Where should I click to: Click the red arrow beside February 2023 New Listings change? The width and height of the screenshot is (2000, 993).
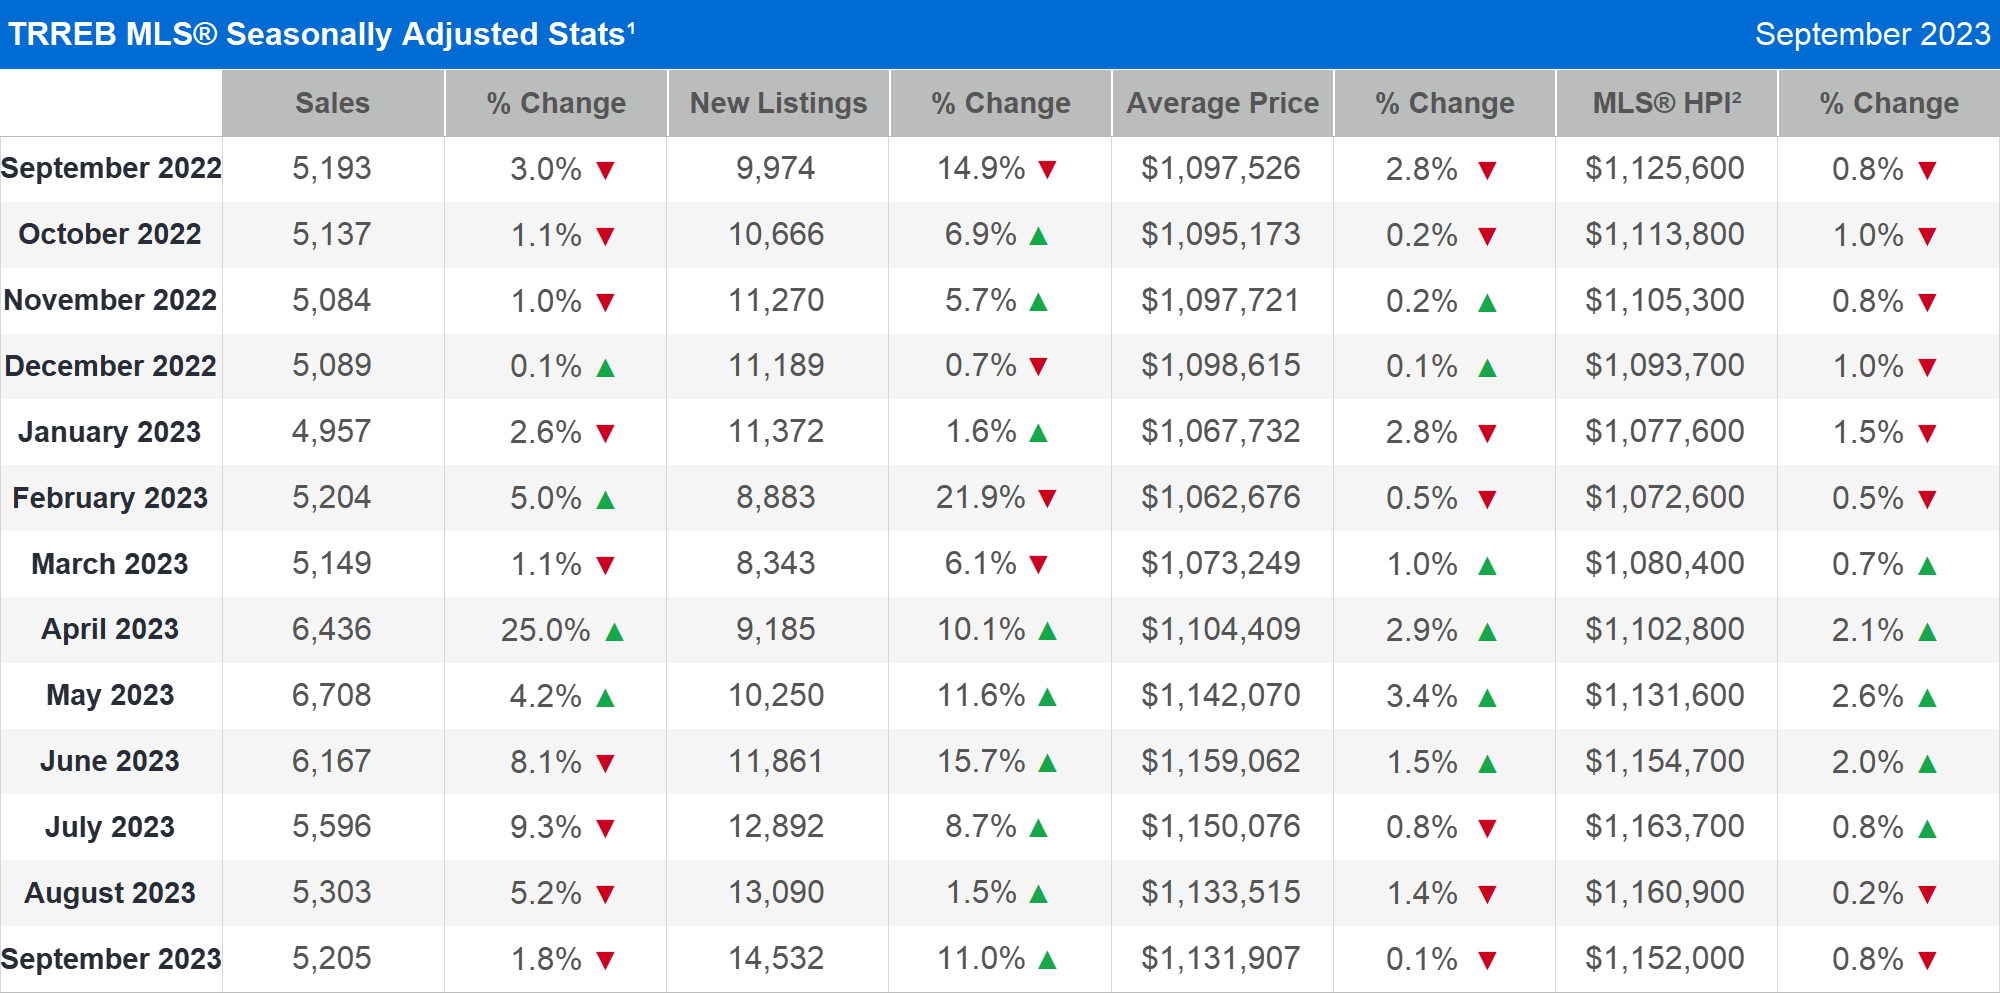[x=1048, y=498]
